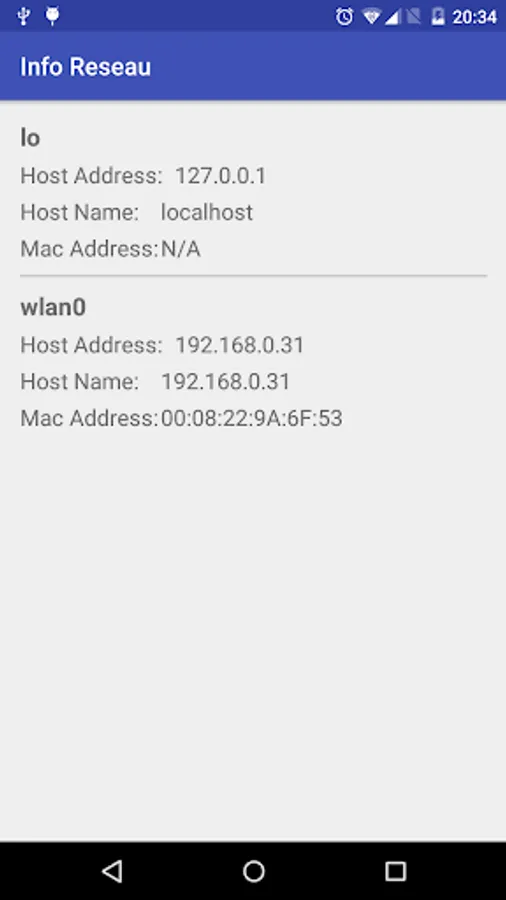Tap the 20:34 clock in status bar
The width and height of the screenshot is (506, 900).
[474, 17]
